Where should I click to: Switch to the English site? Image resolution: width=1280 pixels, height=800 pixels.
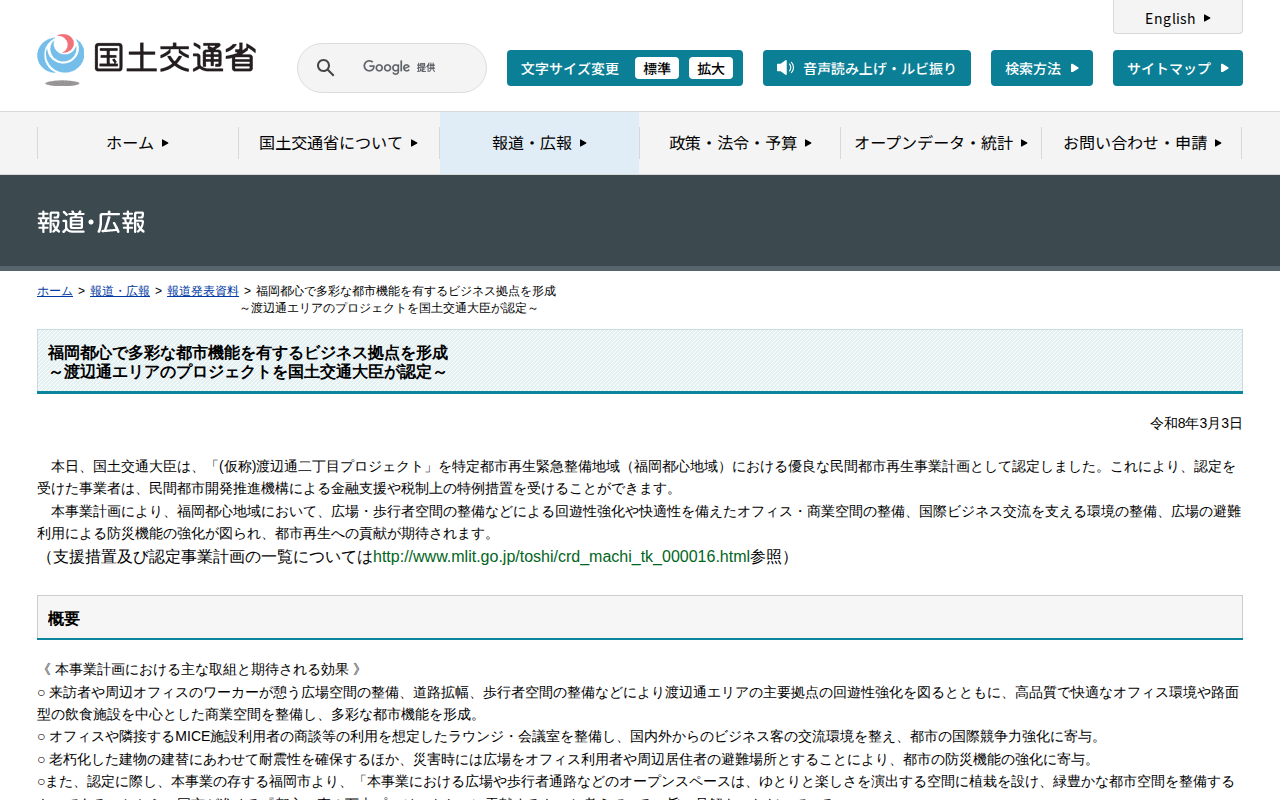(1177, 18)
